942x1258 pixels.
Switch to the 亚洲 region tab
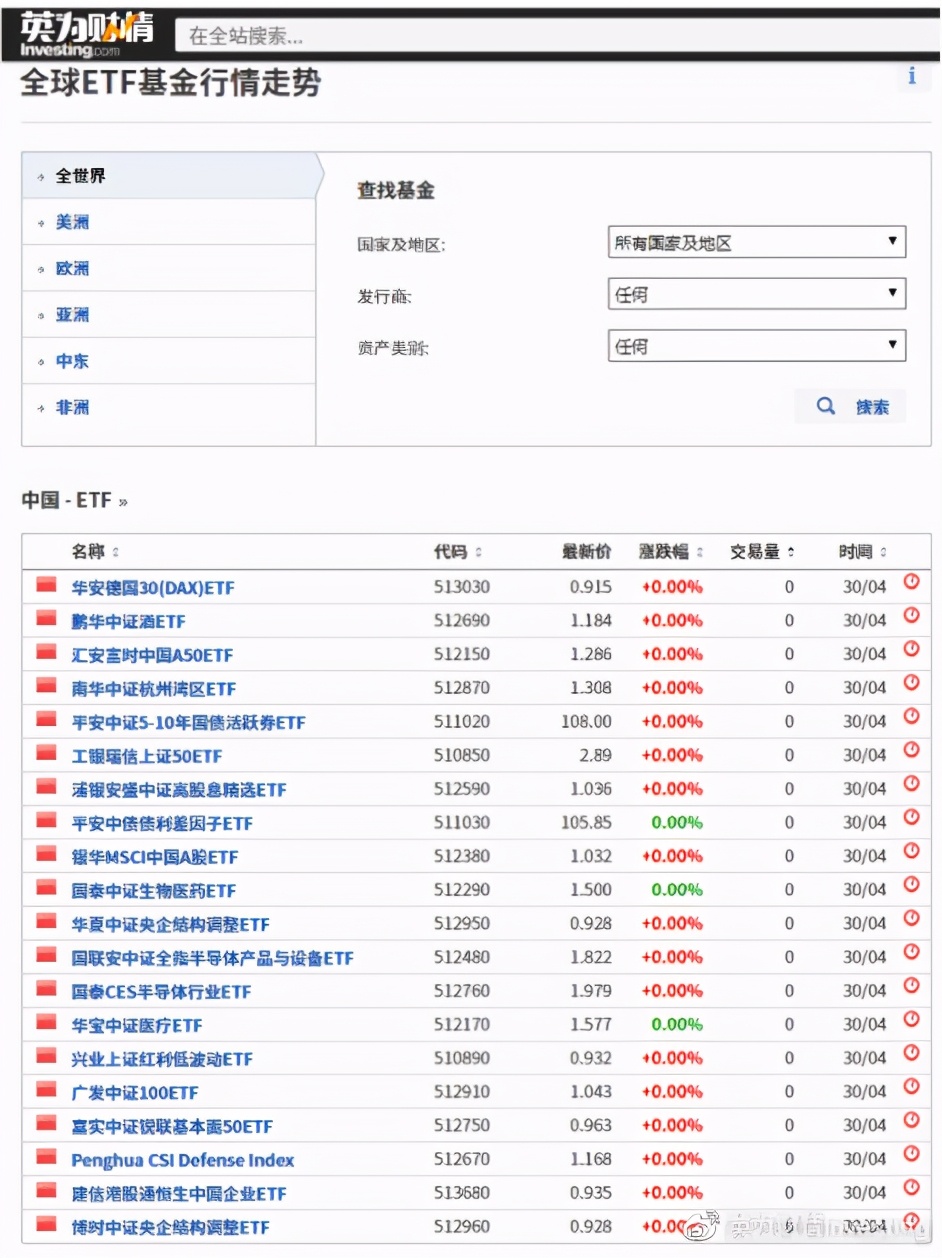point(71,314)
